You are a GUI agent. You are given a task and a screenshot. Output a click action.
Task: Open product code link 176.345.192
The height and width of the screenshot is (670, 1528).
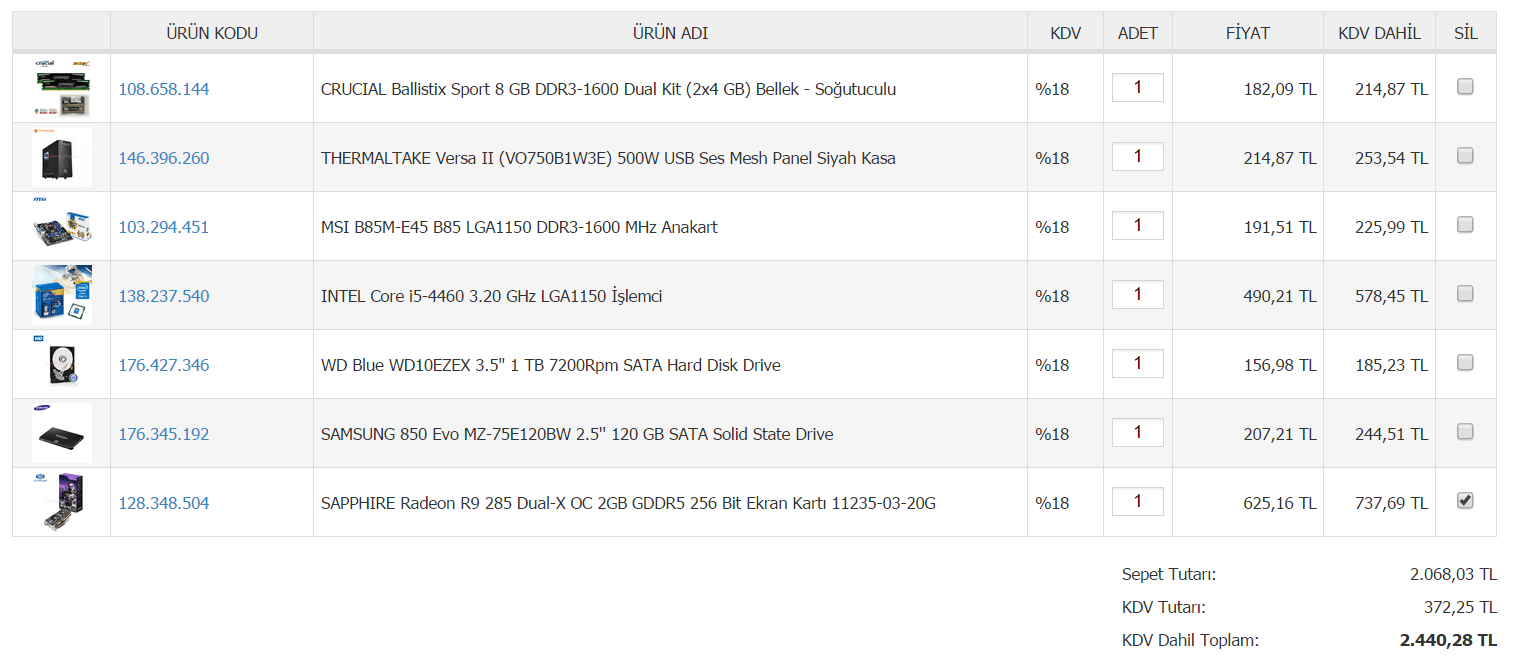pos(164,434)
